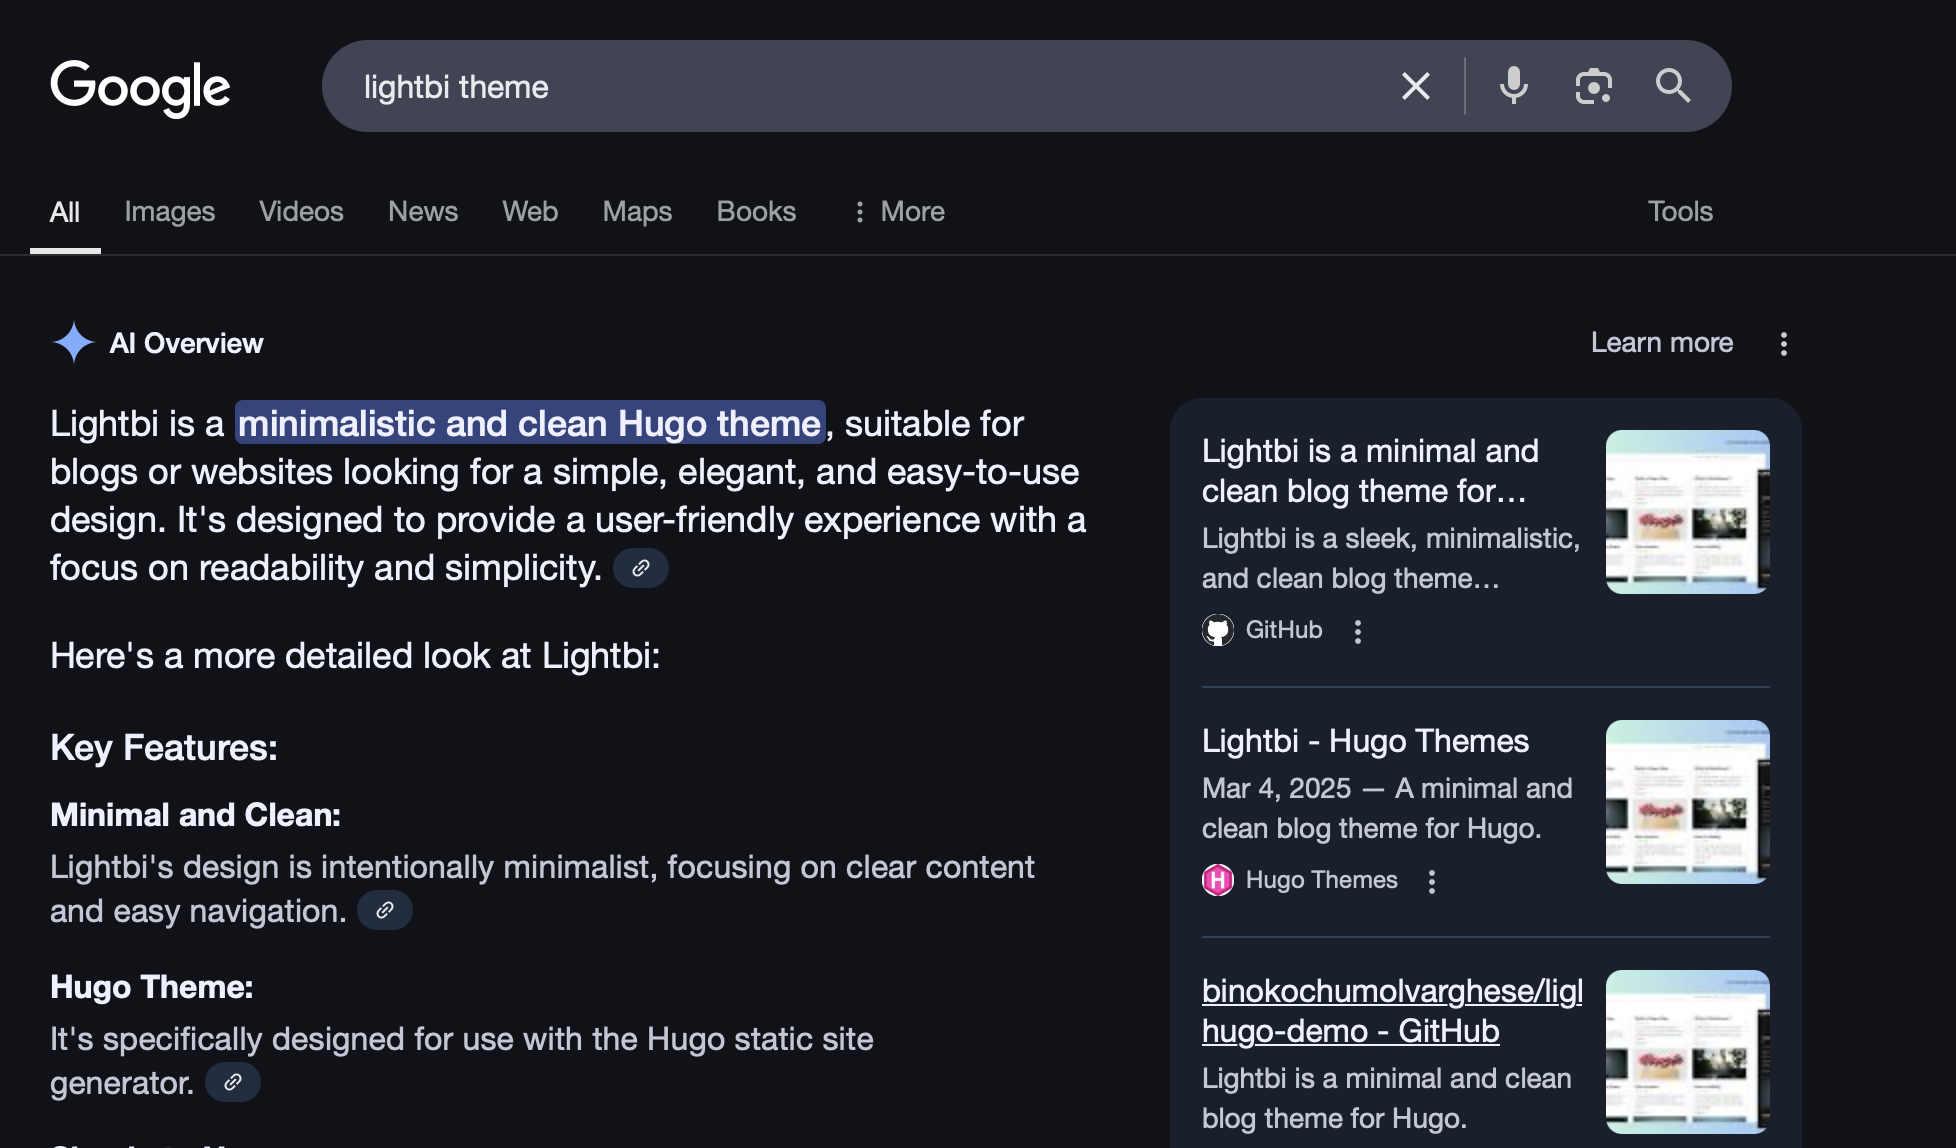
Task: Submit search with the magnifying glass icon
Action: click(1672, 86)
